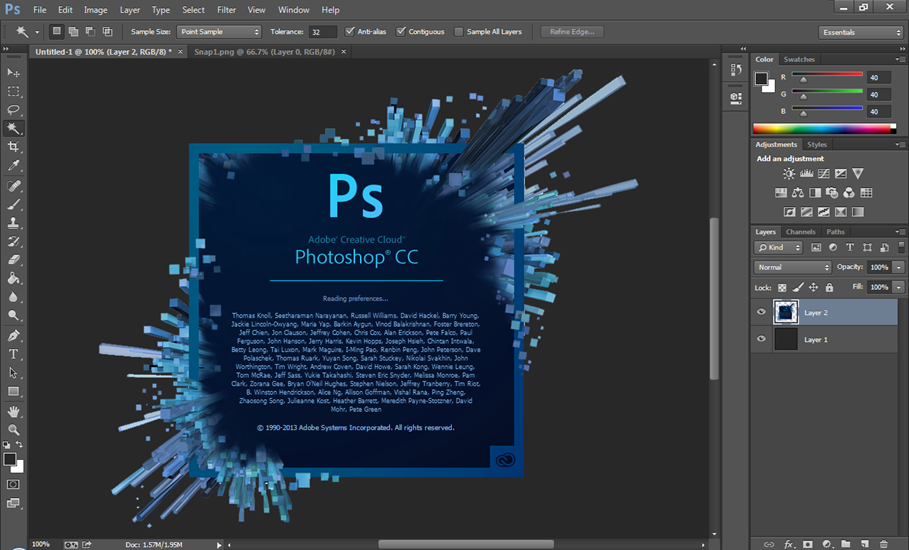Open the Fill slider dropdown arrow
This screenshot has width=909, height=550.
coord(899,287)
